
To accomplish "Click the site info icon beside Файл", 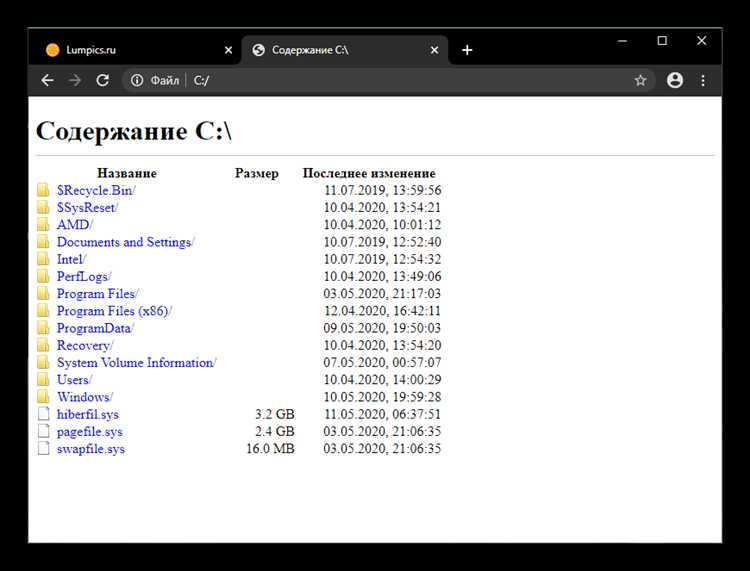I will click(x=138, y=81).
